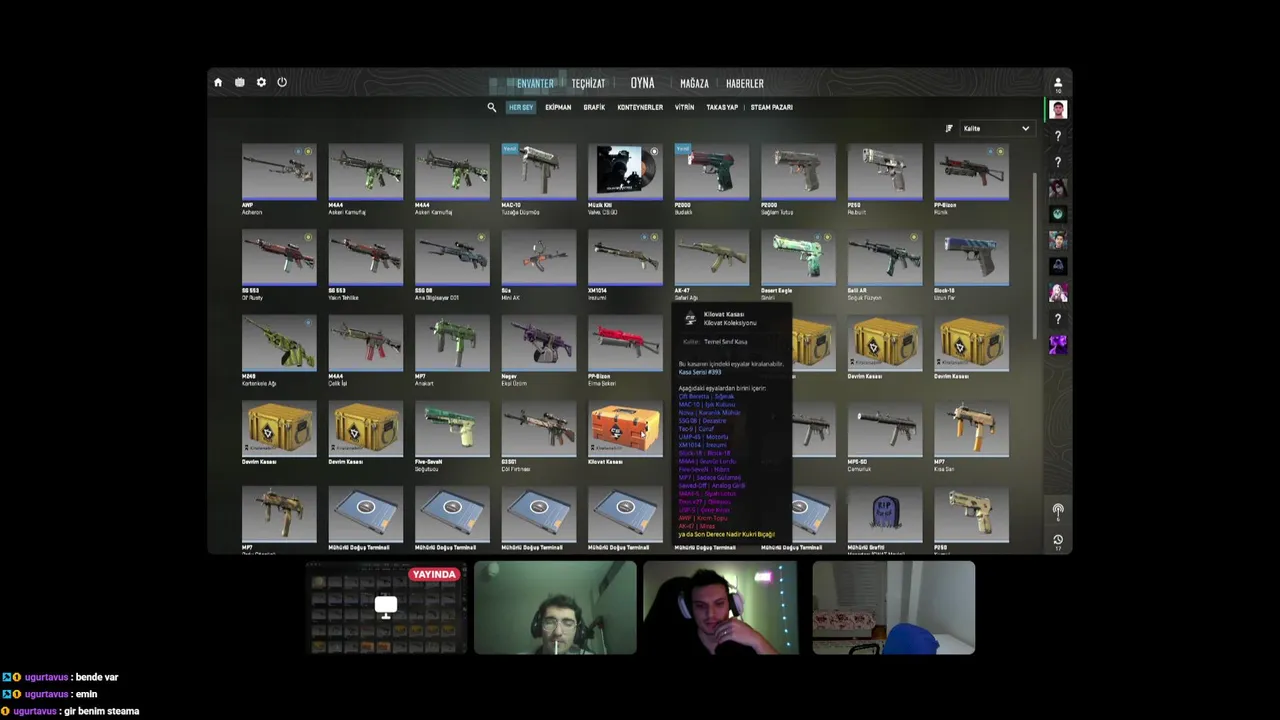The width and height of the screenshot is (1280, 720).
Task: Open the MAĞAZA store tab
Action: click(x=694, y=84)
